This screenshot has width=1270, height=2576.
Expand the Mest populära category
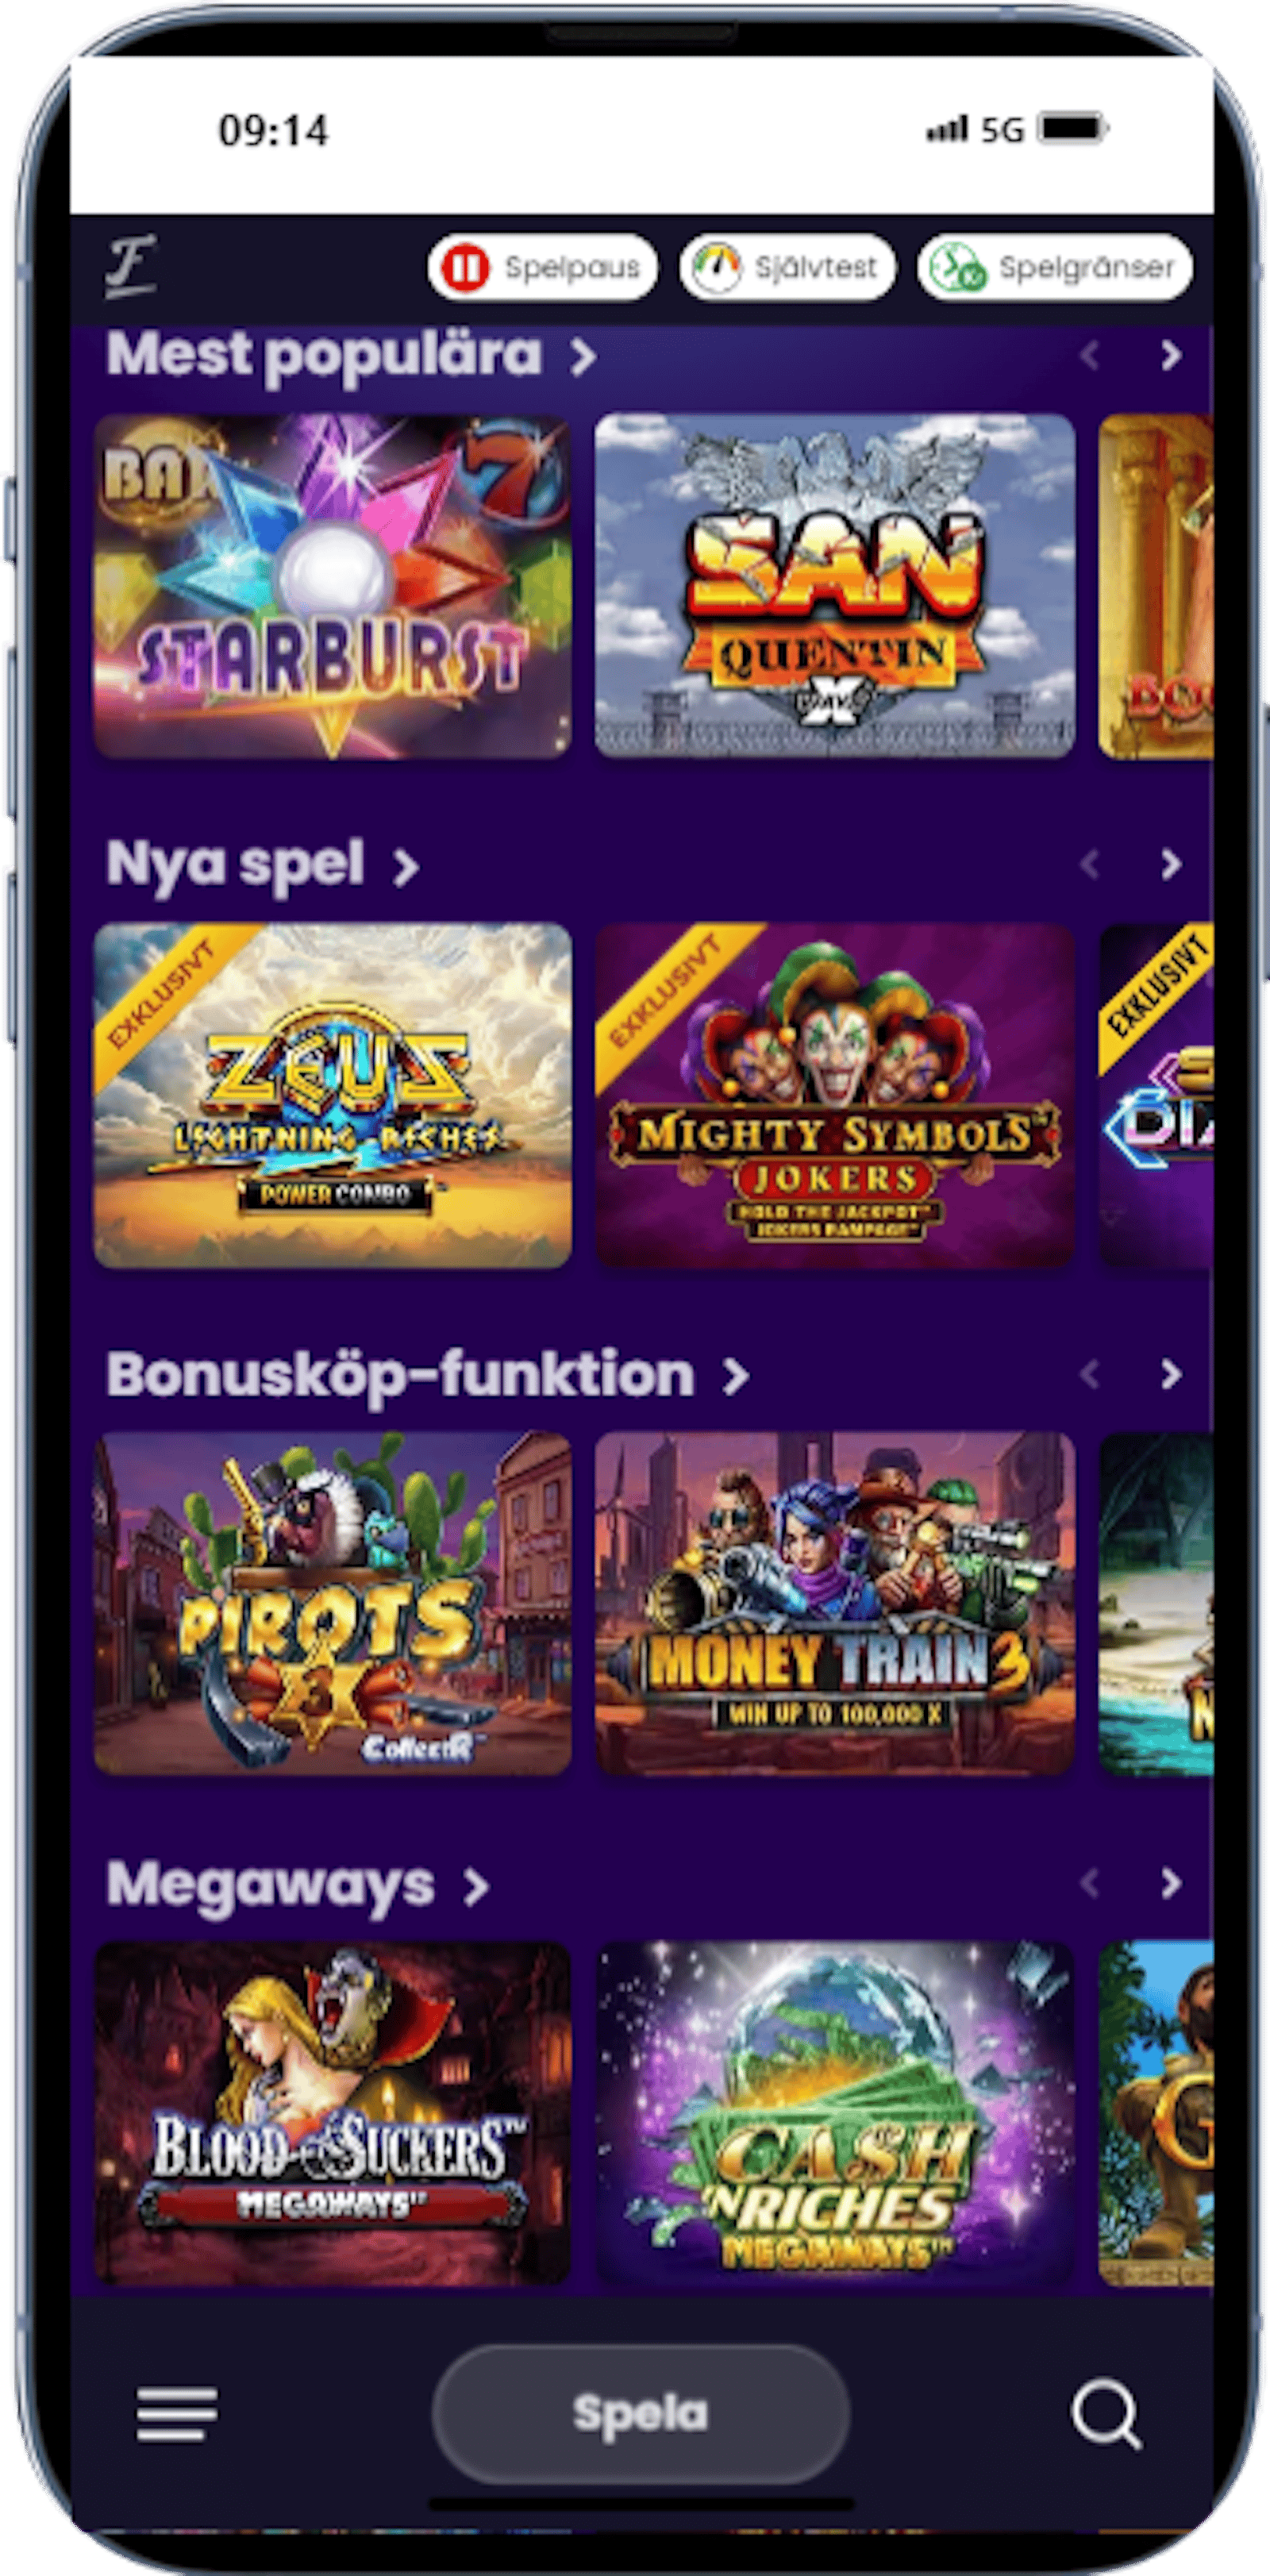click(x=351, y=355)
